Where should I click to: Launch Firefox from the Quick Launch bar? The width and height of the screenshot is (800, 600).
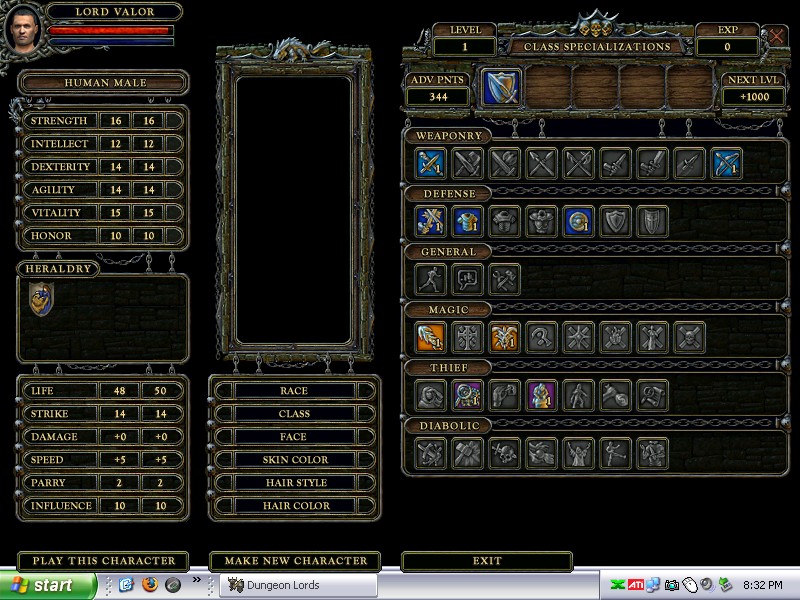[x=149, y=584]
